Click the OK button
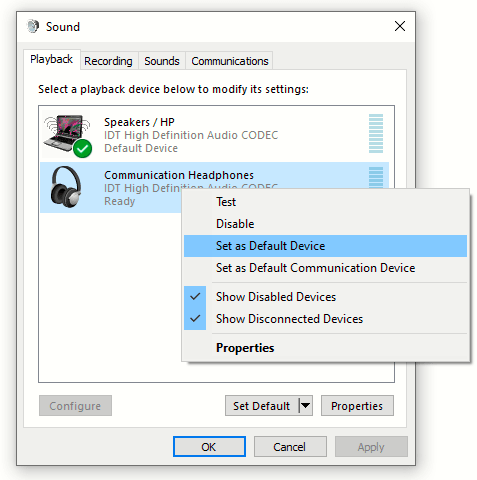This screenshot has width=477, height=480. [209, 447]
